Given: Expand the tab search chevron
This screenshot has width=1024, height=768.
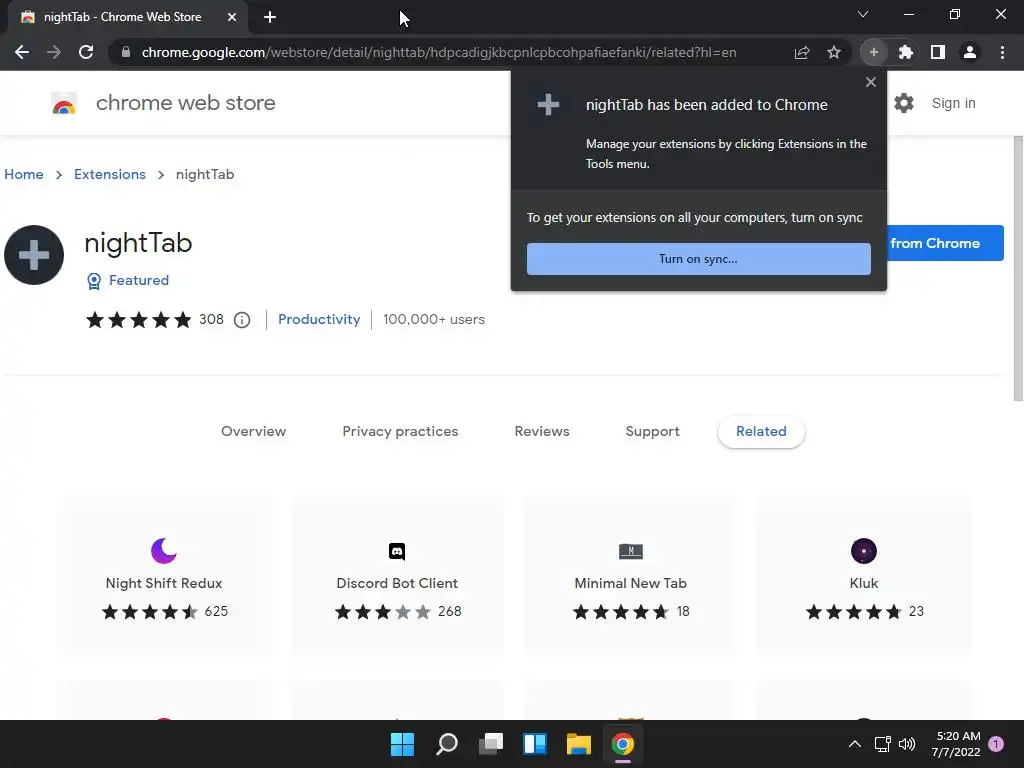Looking at the screenshot, I should pyautogui.click(x=863, y=14).
